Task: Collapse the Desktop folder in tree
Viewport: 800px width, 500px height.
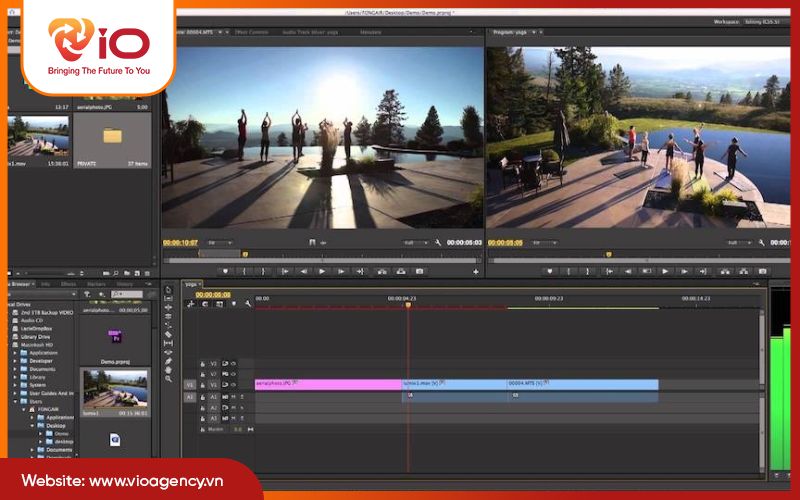Action: click(x=32, y=426)
